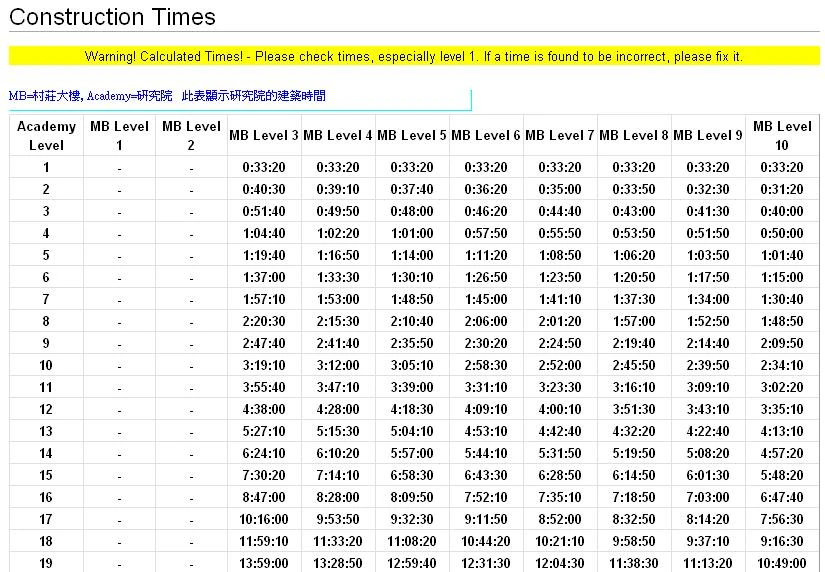The image size is (825, 572).
Task: Click the "2:06:00" cell in row 8
Action: point(486,322)
